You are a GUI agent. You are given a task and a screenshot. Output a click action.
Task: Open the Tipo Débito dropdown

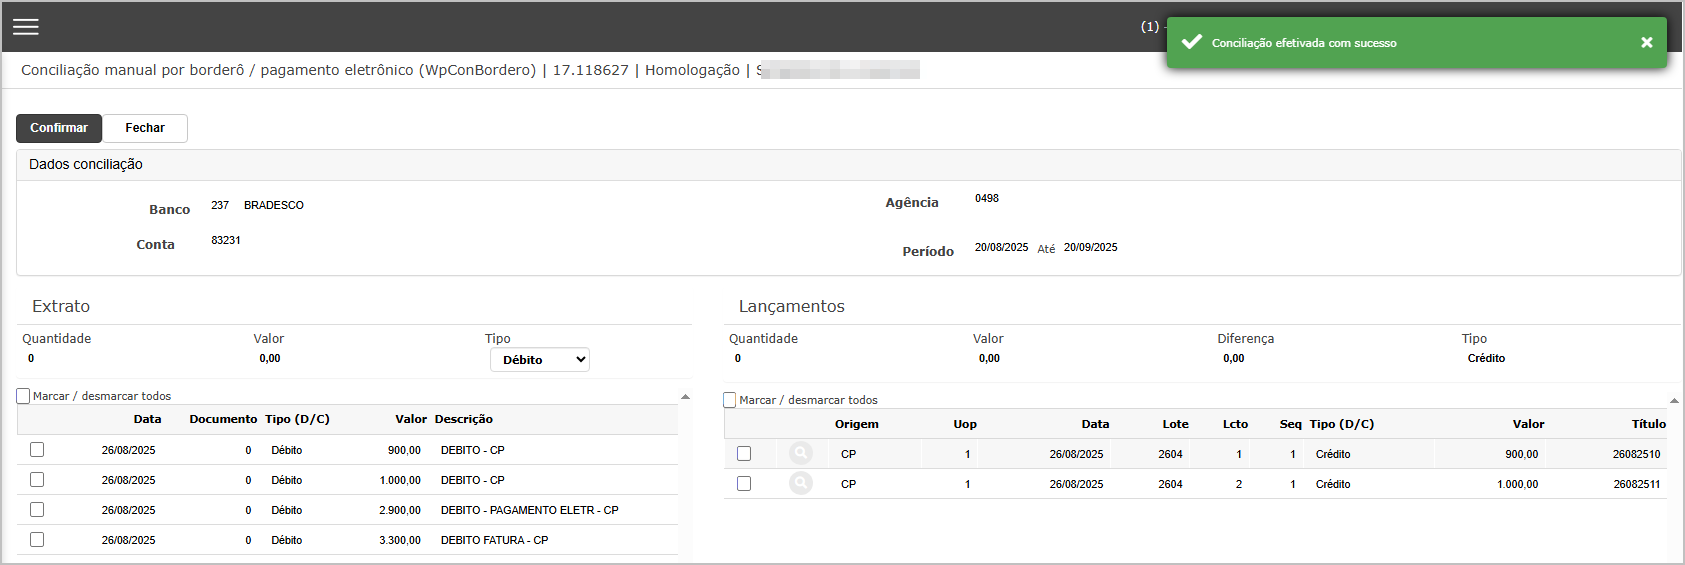coord(539,360)
